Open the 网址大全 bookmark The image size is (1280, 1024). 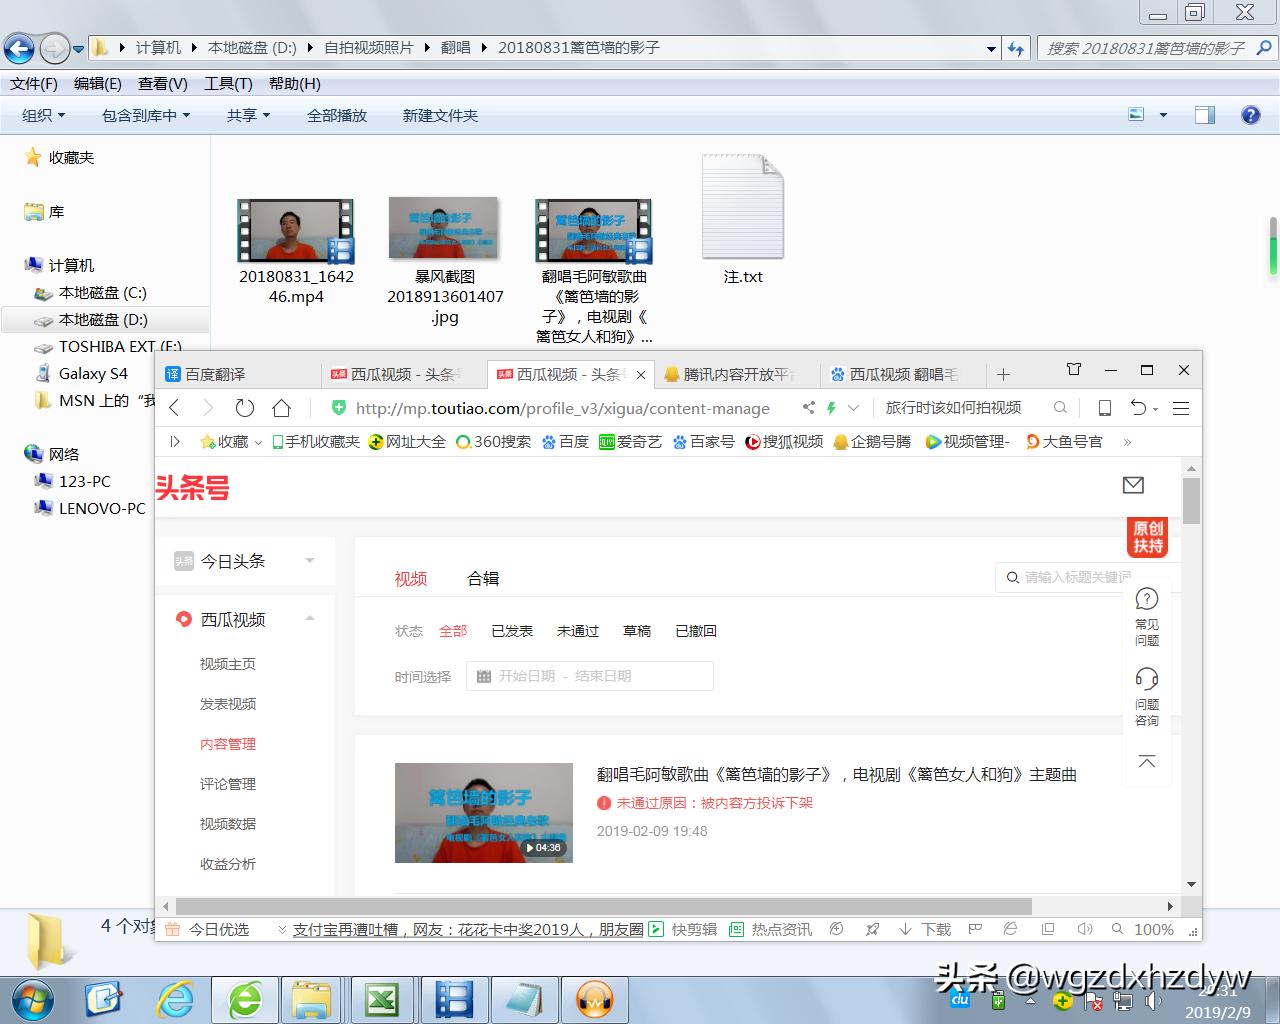pyautogui.click(x=407, y=441)
